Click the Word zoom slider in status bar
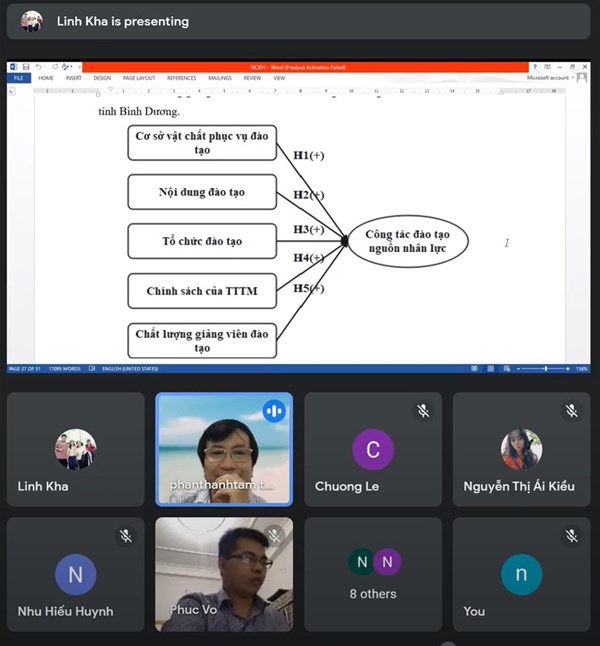600x646 pixels. [x=544, y=369]
